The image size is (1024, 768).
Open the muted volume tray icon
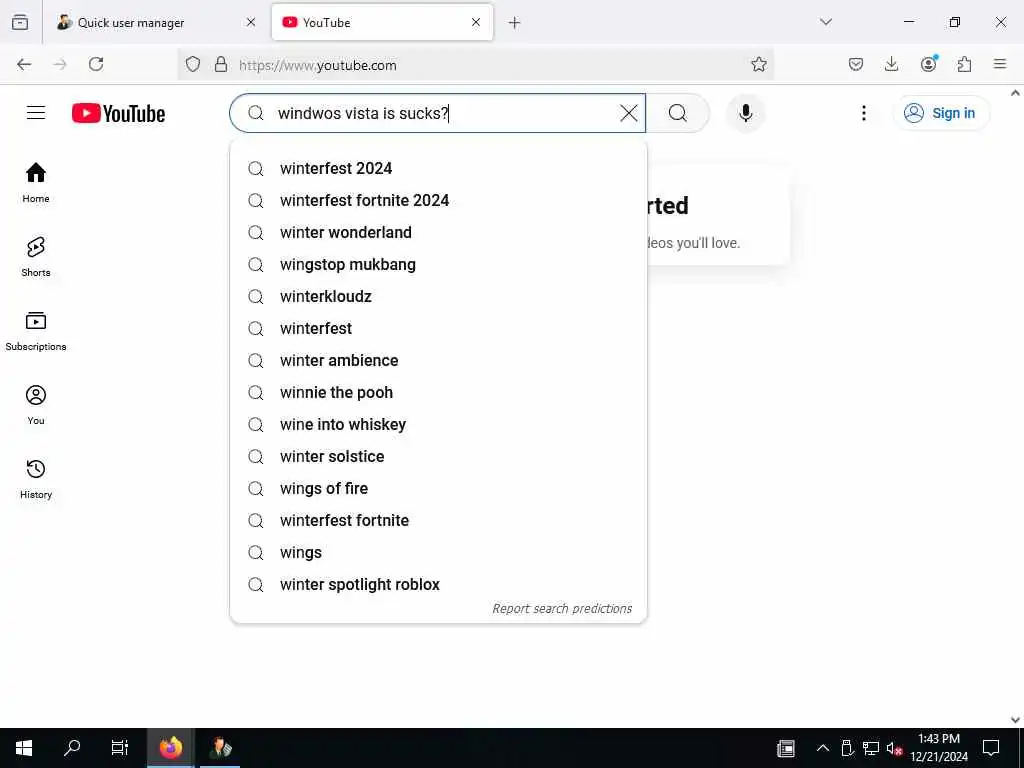point(894,748)
